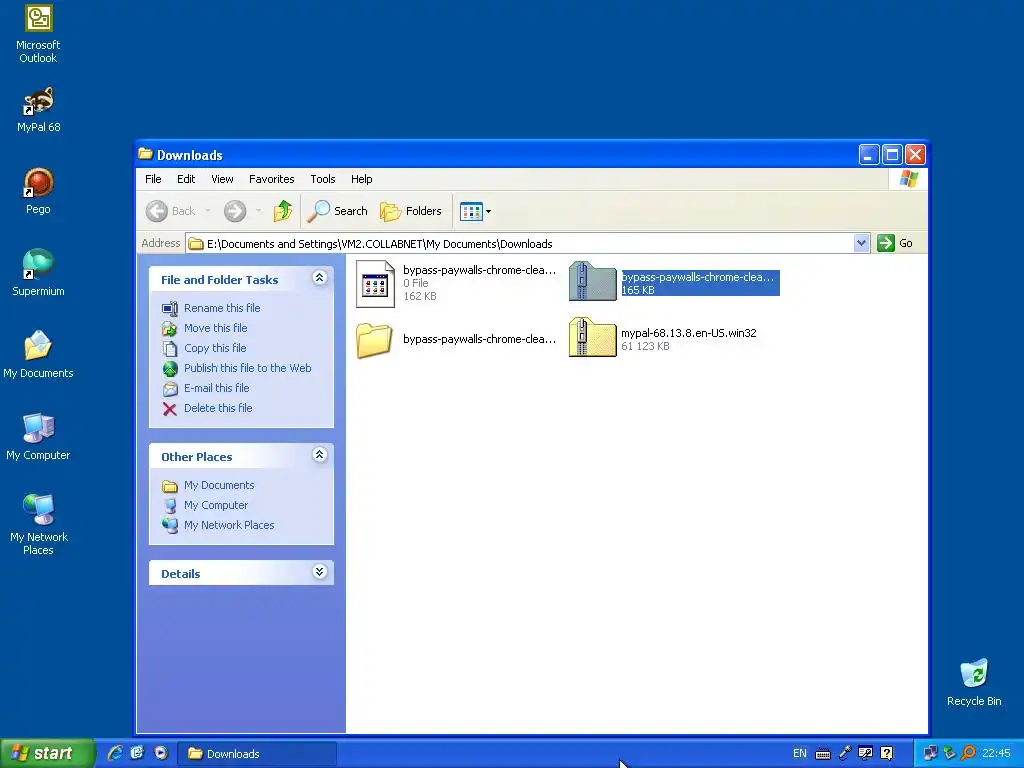Select the Pego desktop shortcut
The image size is (1024, 768).
[38, 191]
